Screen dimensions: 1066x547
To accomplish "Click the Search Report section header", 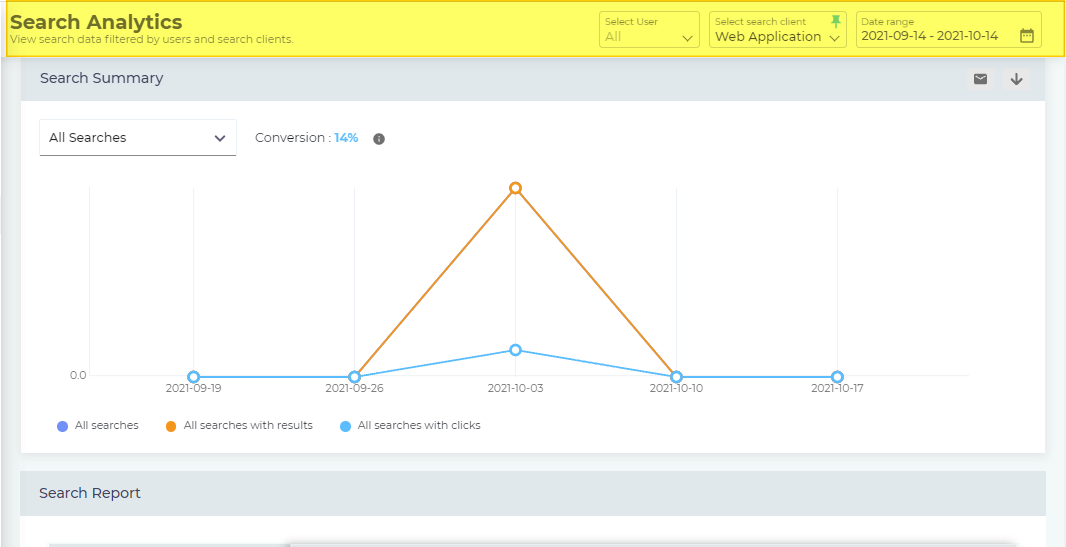I will tap(90, 493).
